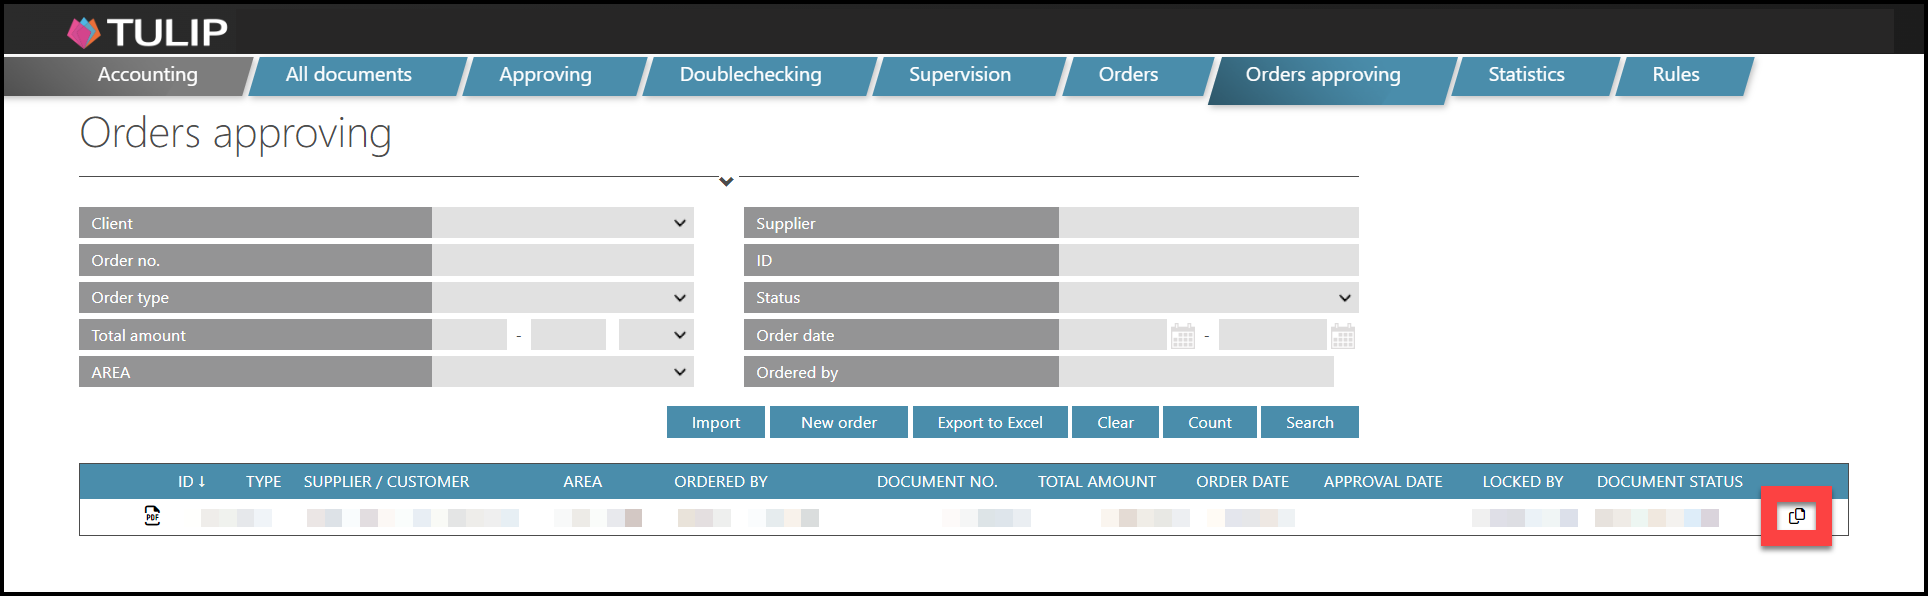Click the copy order icon in the row

(x=1796, y=516)
